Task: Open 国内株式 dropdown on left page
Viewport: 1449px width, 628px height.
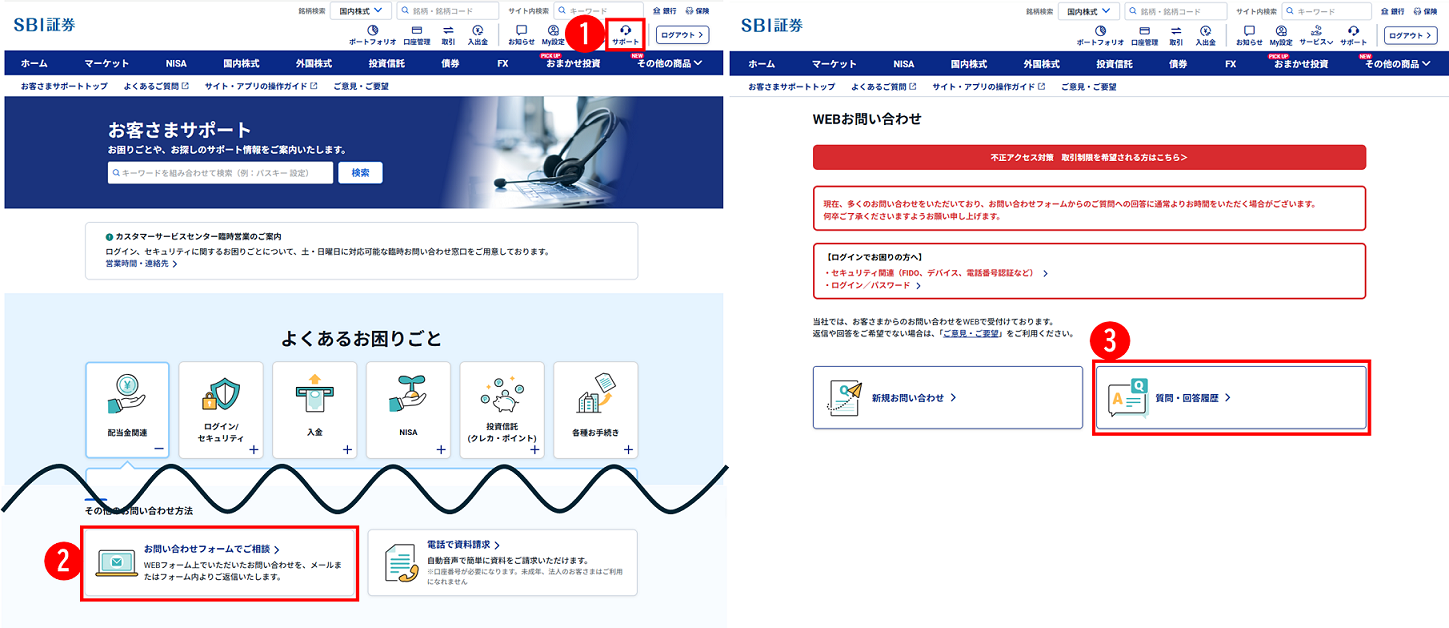Action: pos(361,11)
